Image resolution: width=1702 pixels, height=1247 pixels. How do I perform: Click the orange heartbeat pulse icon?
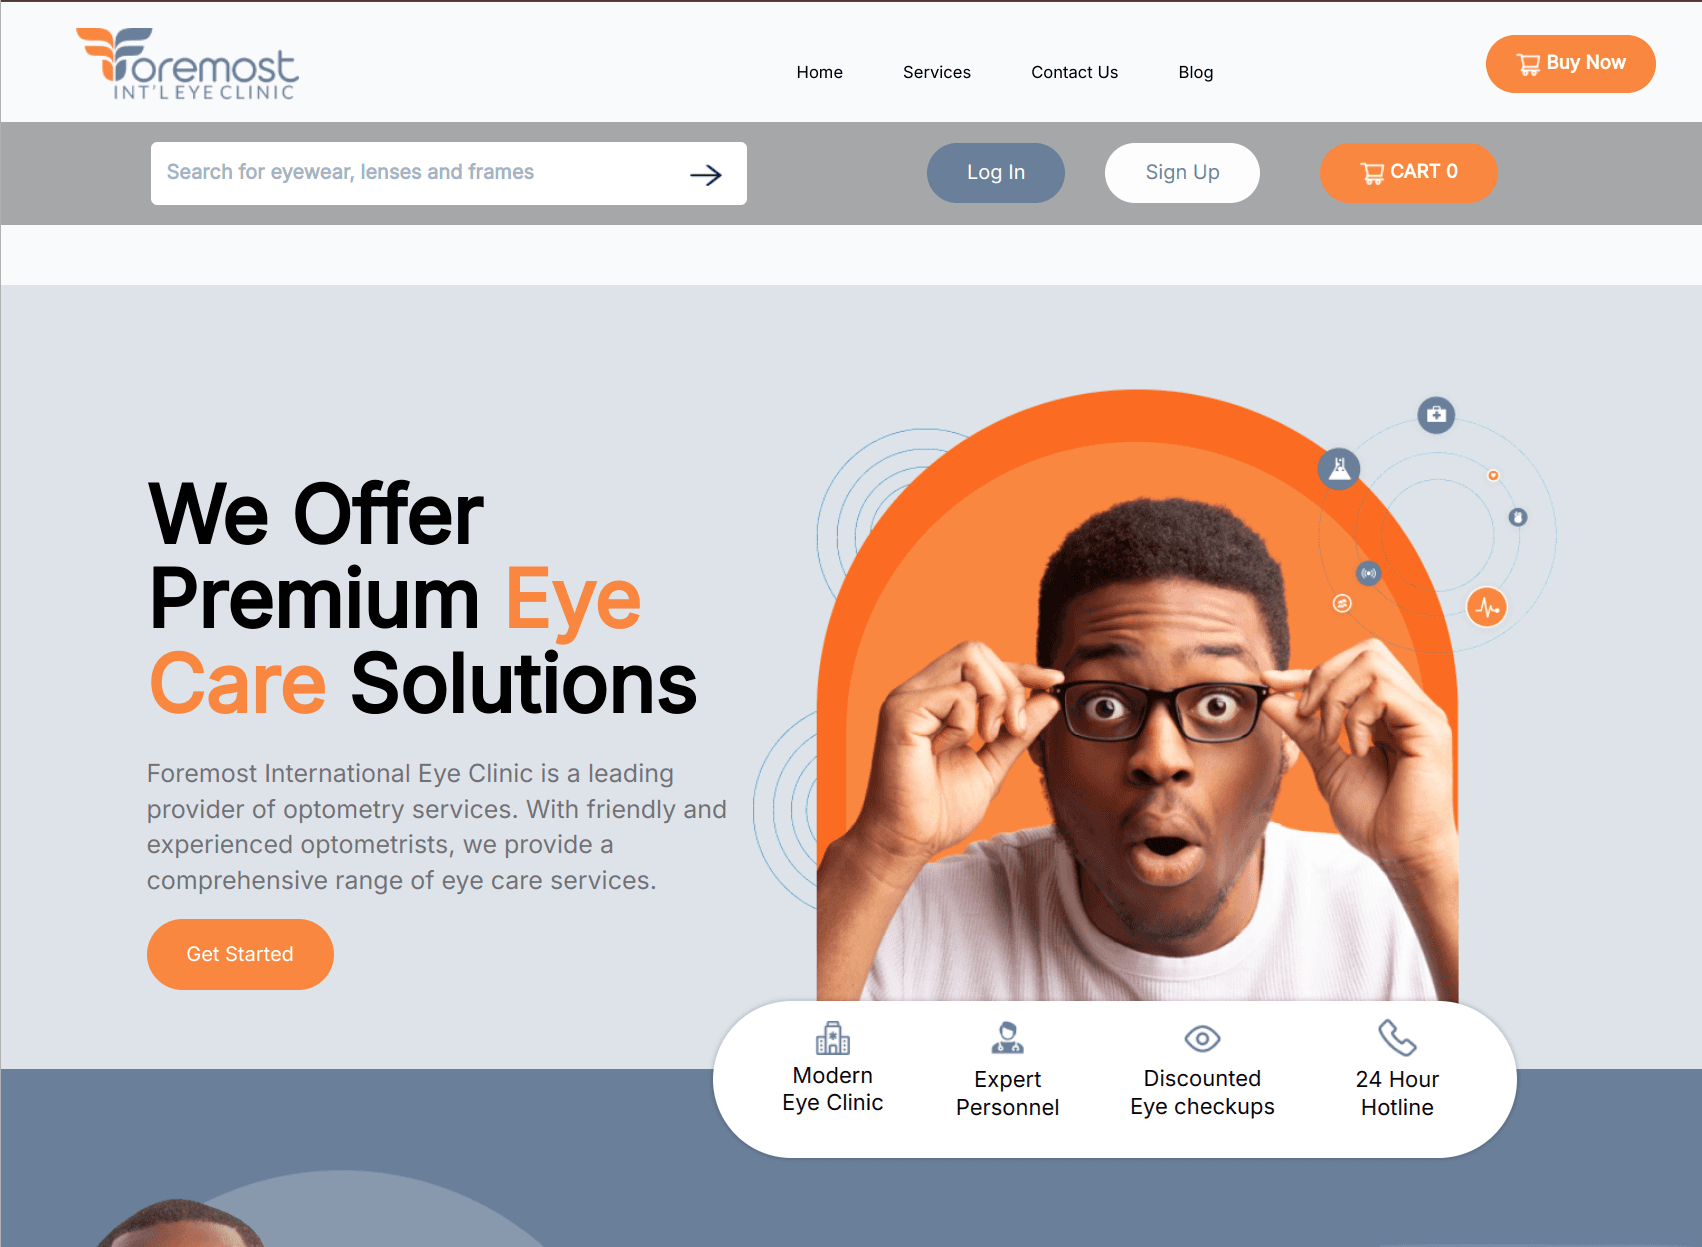click(1487, 607)
